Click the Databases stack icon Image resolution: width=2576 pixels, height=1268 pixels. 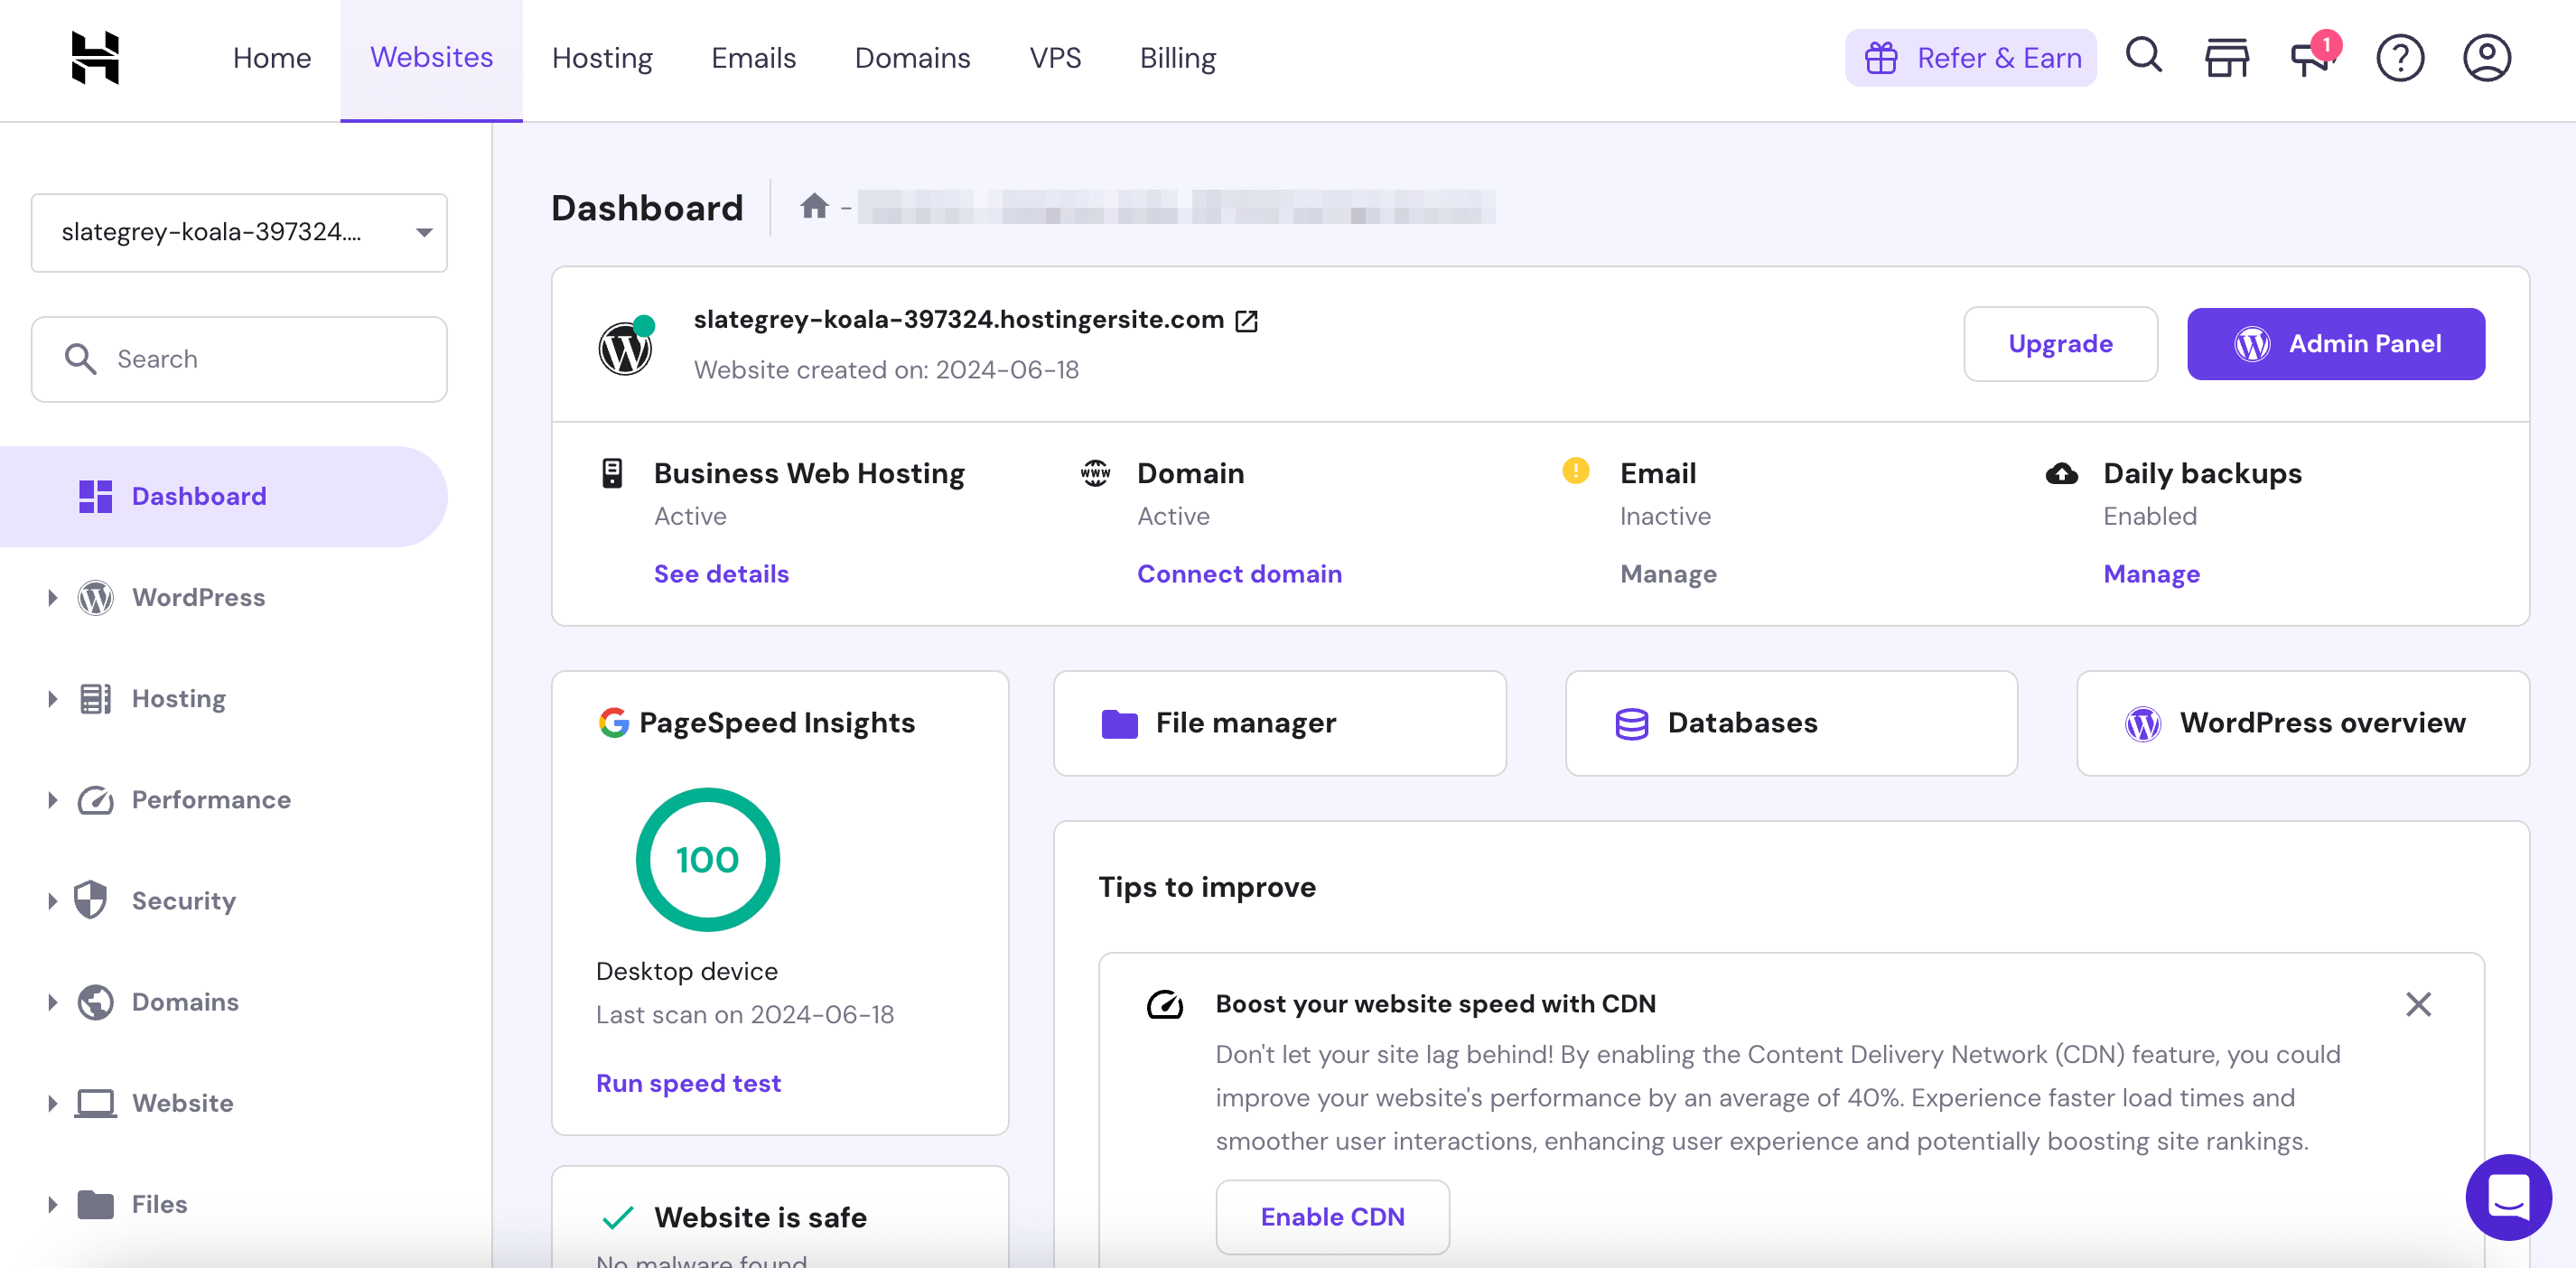[x=1631, y=723]
